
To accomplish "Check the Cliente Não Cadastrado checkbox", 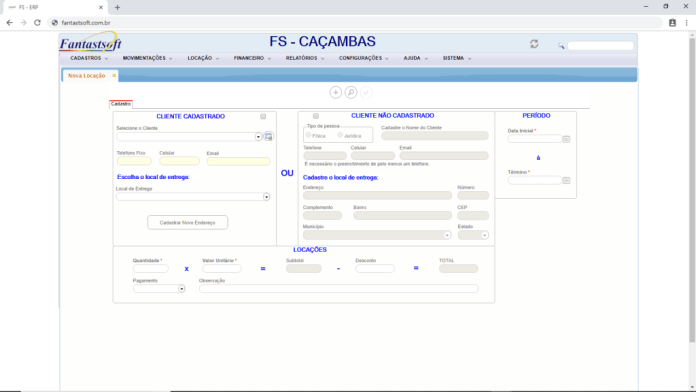I will point(316,116).
